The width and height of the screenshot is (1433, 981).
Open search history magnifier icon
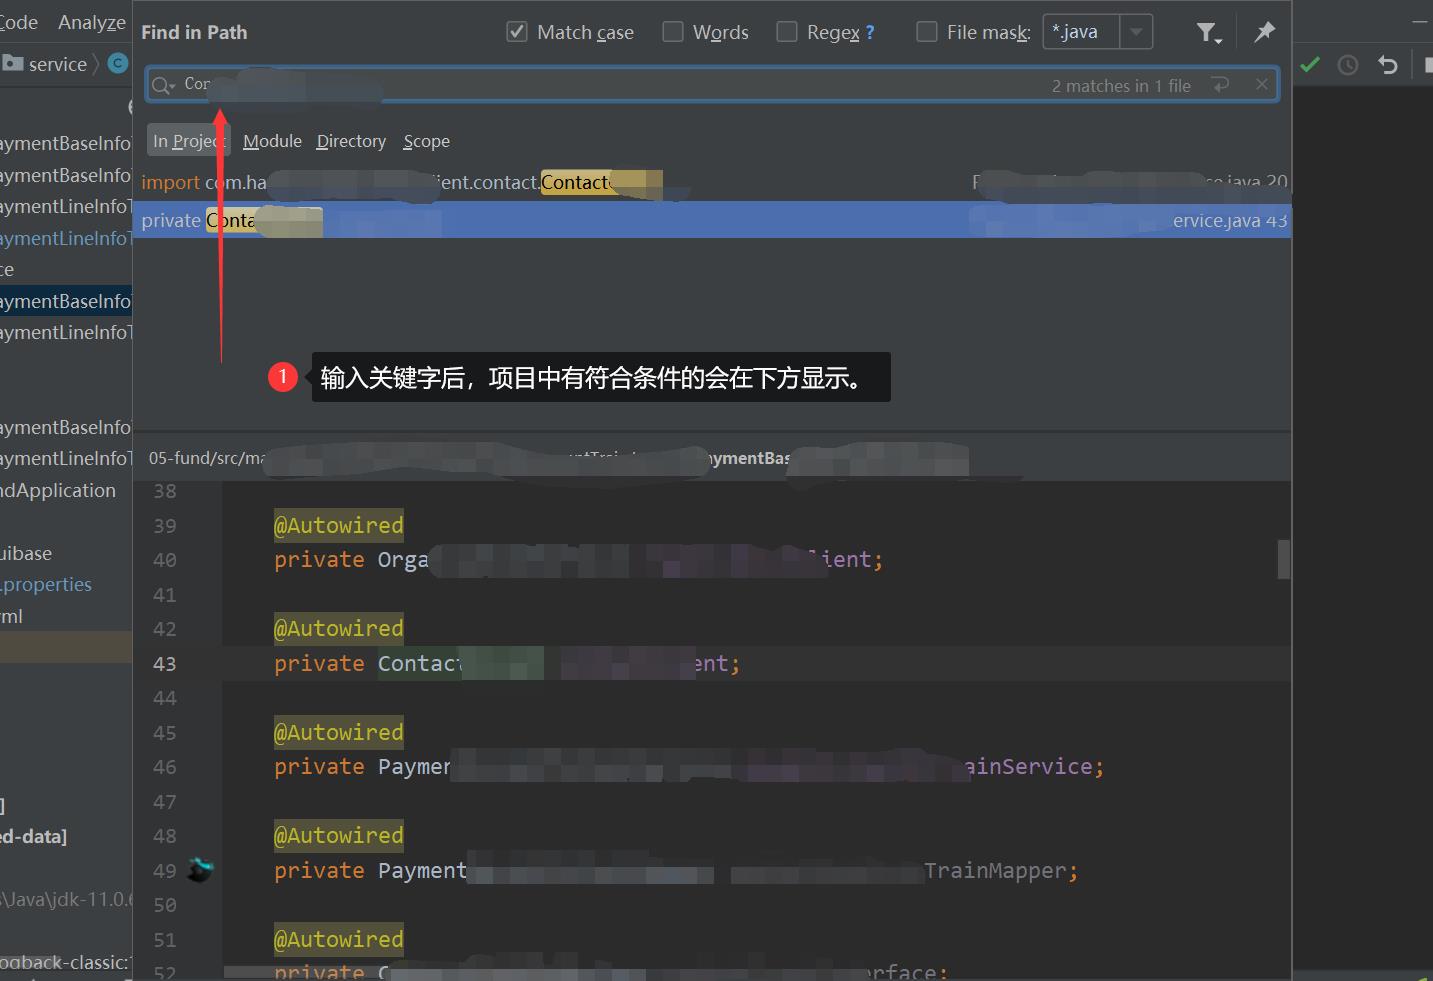click(x=162, y=85)
